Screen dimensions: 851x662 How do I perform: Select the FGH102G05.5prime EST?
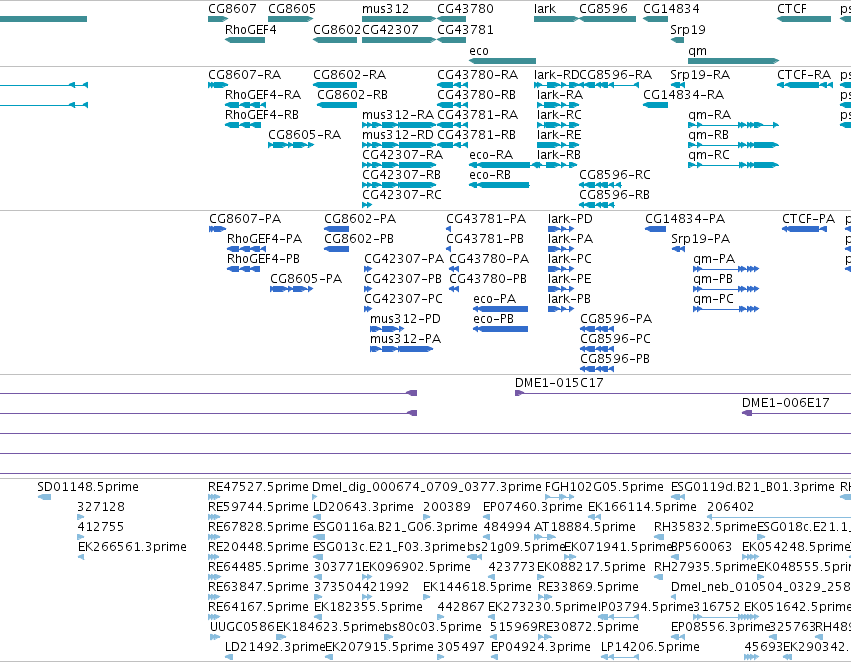(559, 497)
